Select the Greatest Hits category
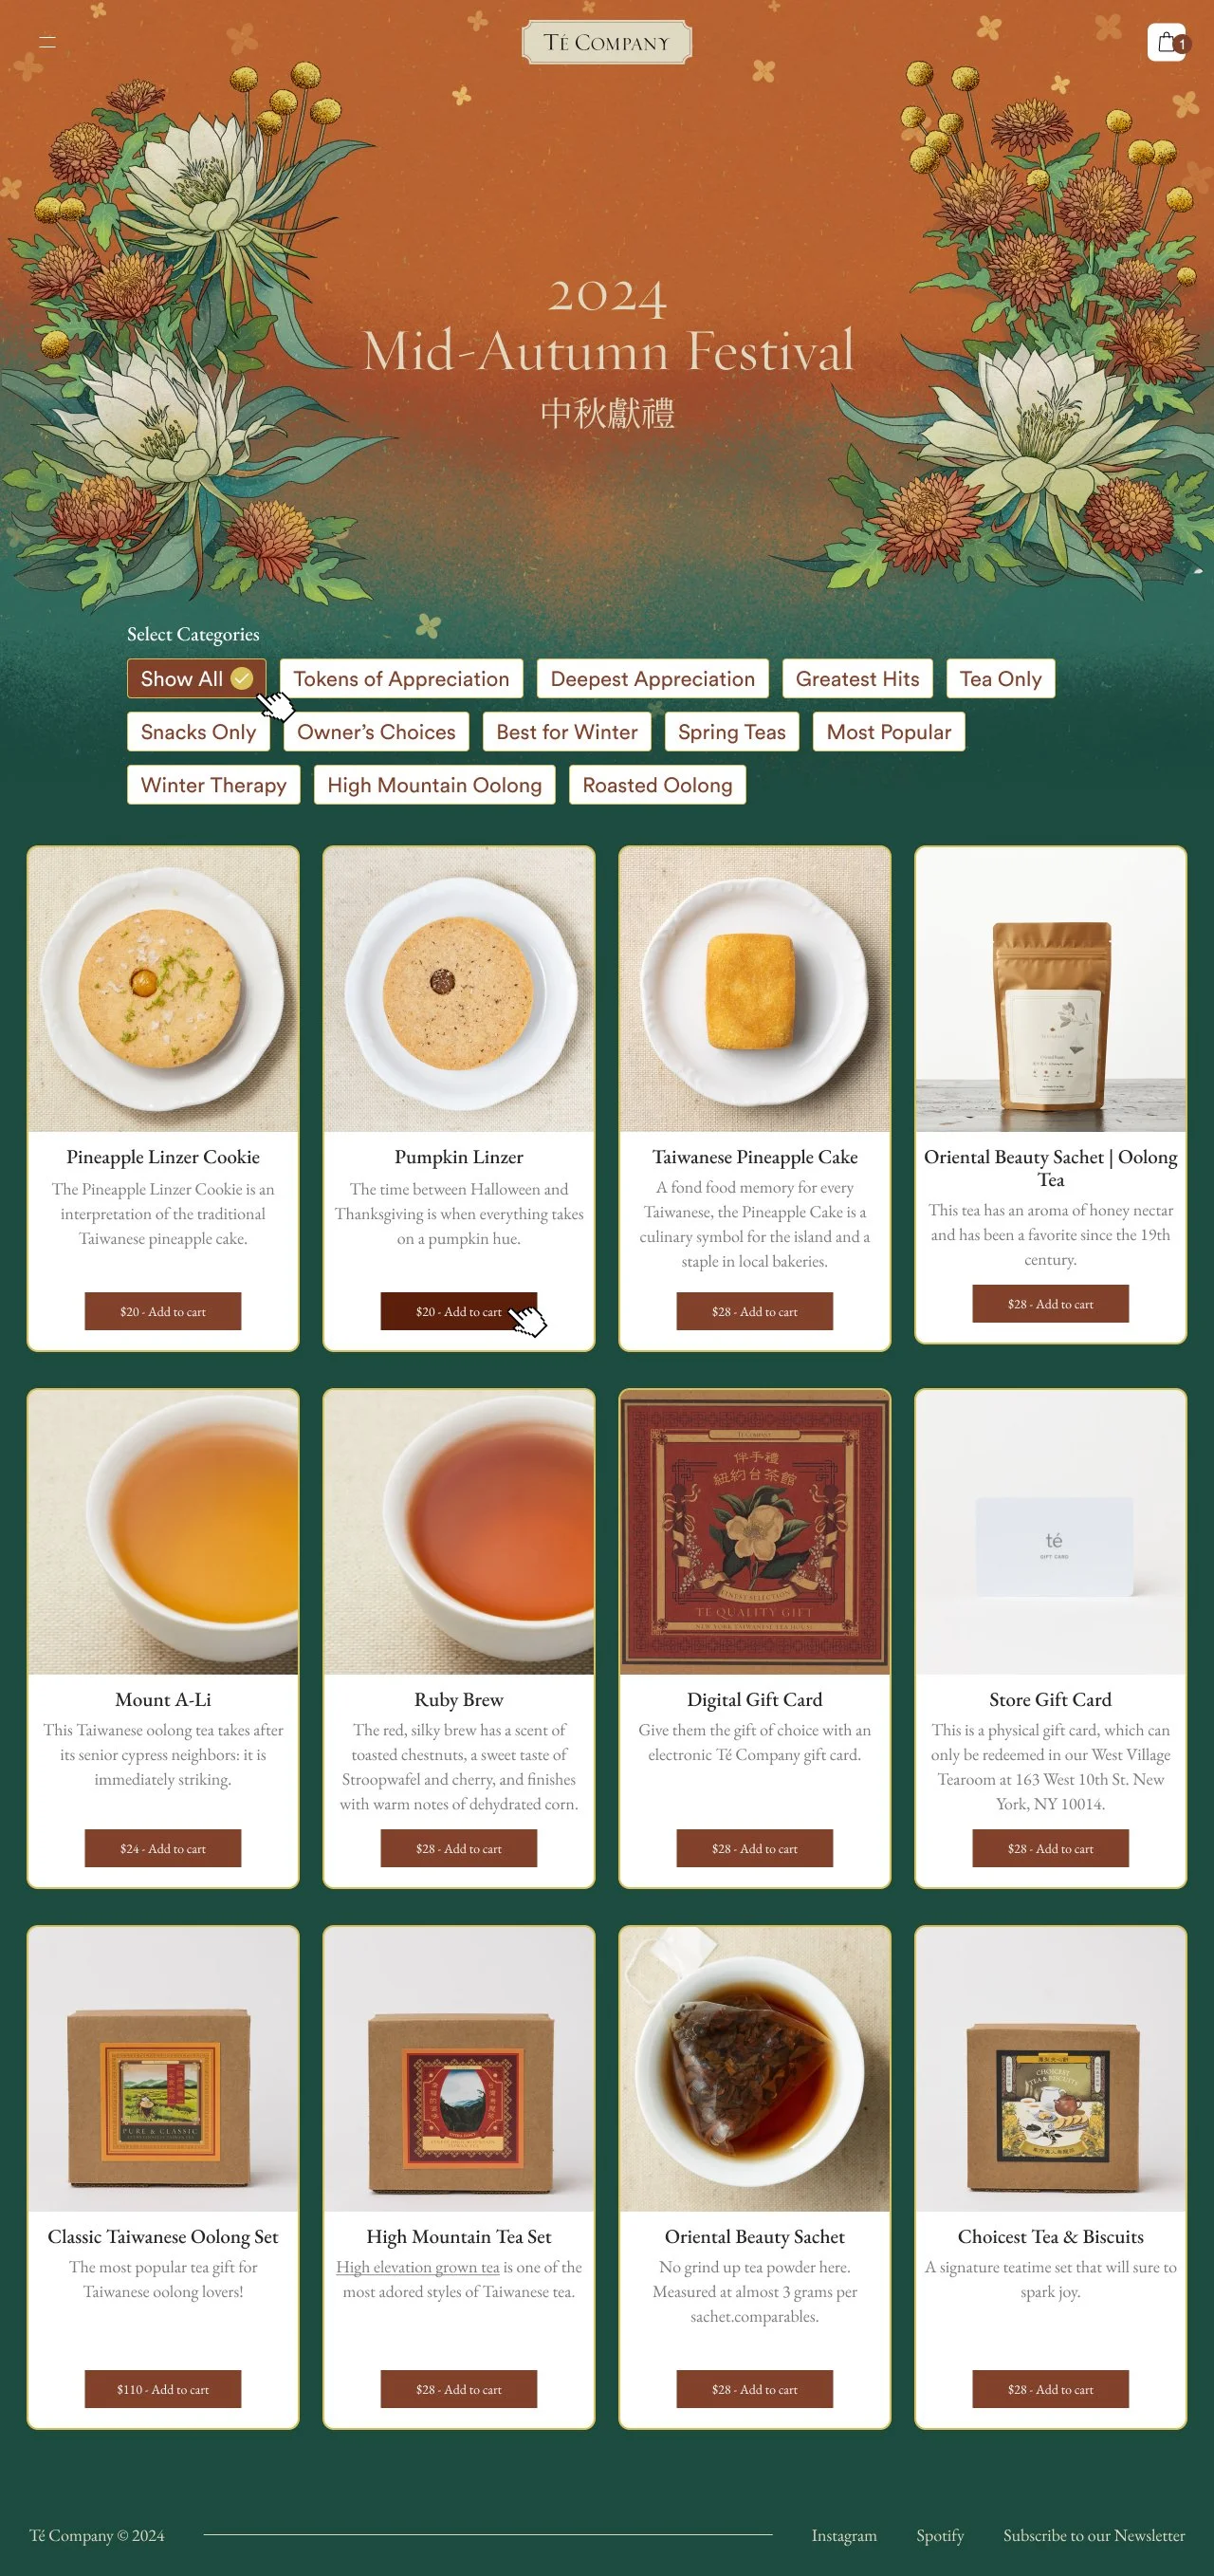 (x=857, y=679)
